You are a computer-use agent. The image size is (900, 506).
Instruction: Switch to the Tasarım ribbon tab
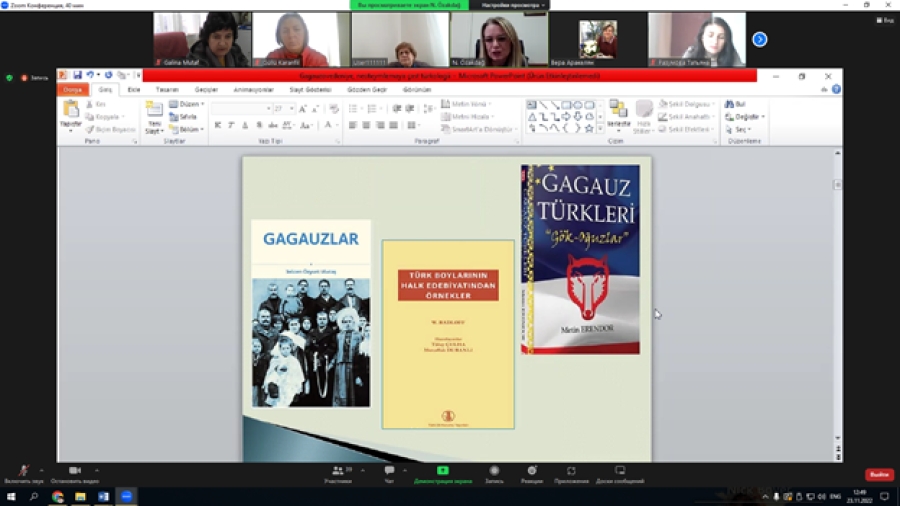[x=167, y=90]
